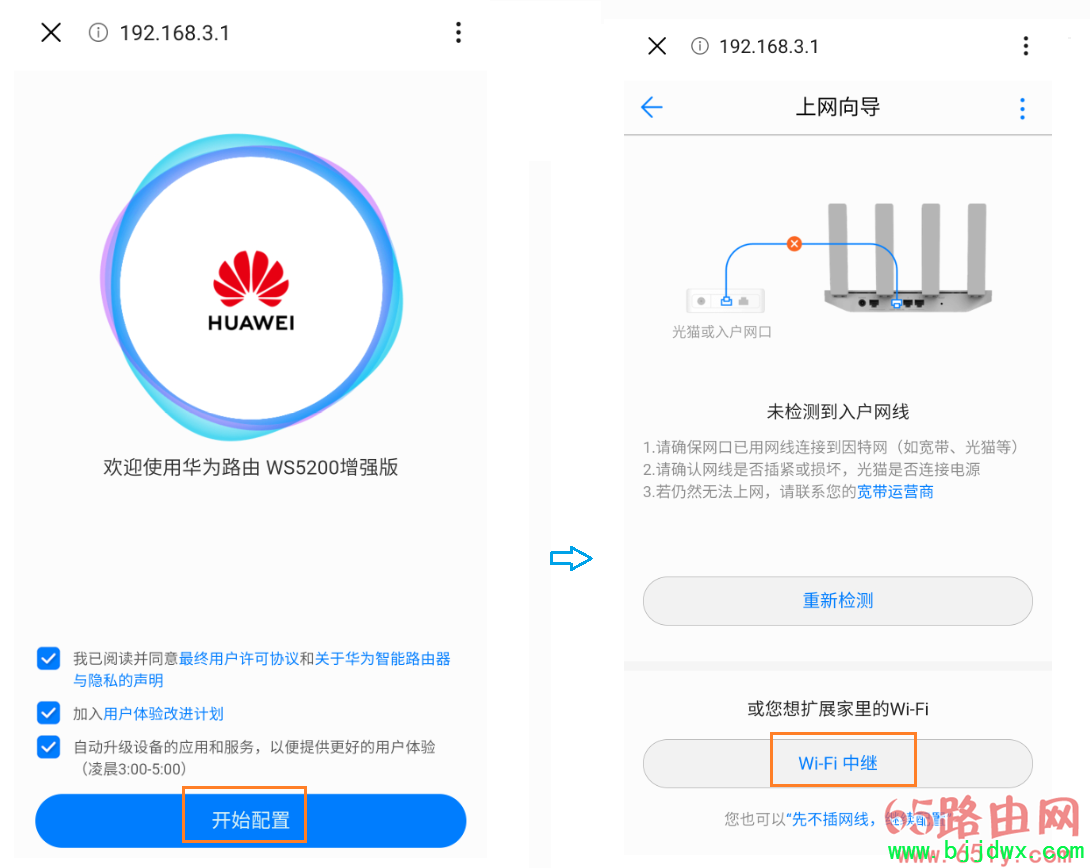The image size is (1090, 868).
Task: Toggle the user experience improvement plan checkbox
Action: 49,712
